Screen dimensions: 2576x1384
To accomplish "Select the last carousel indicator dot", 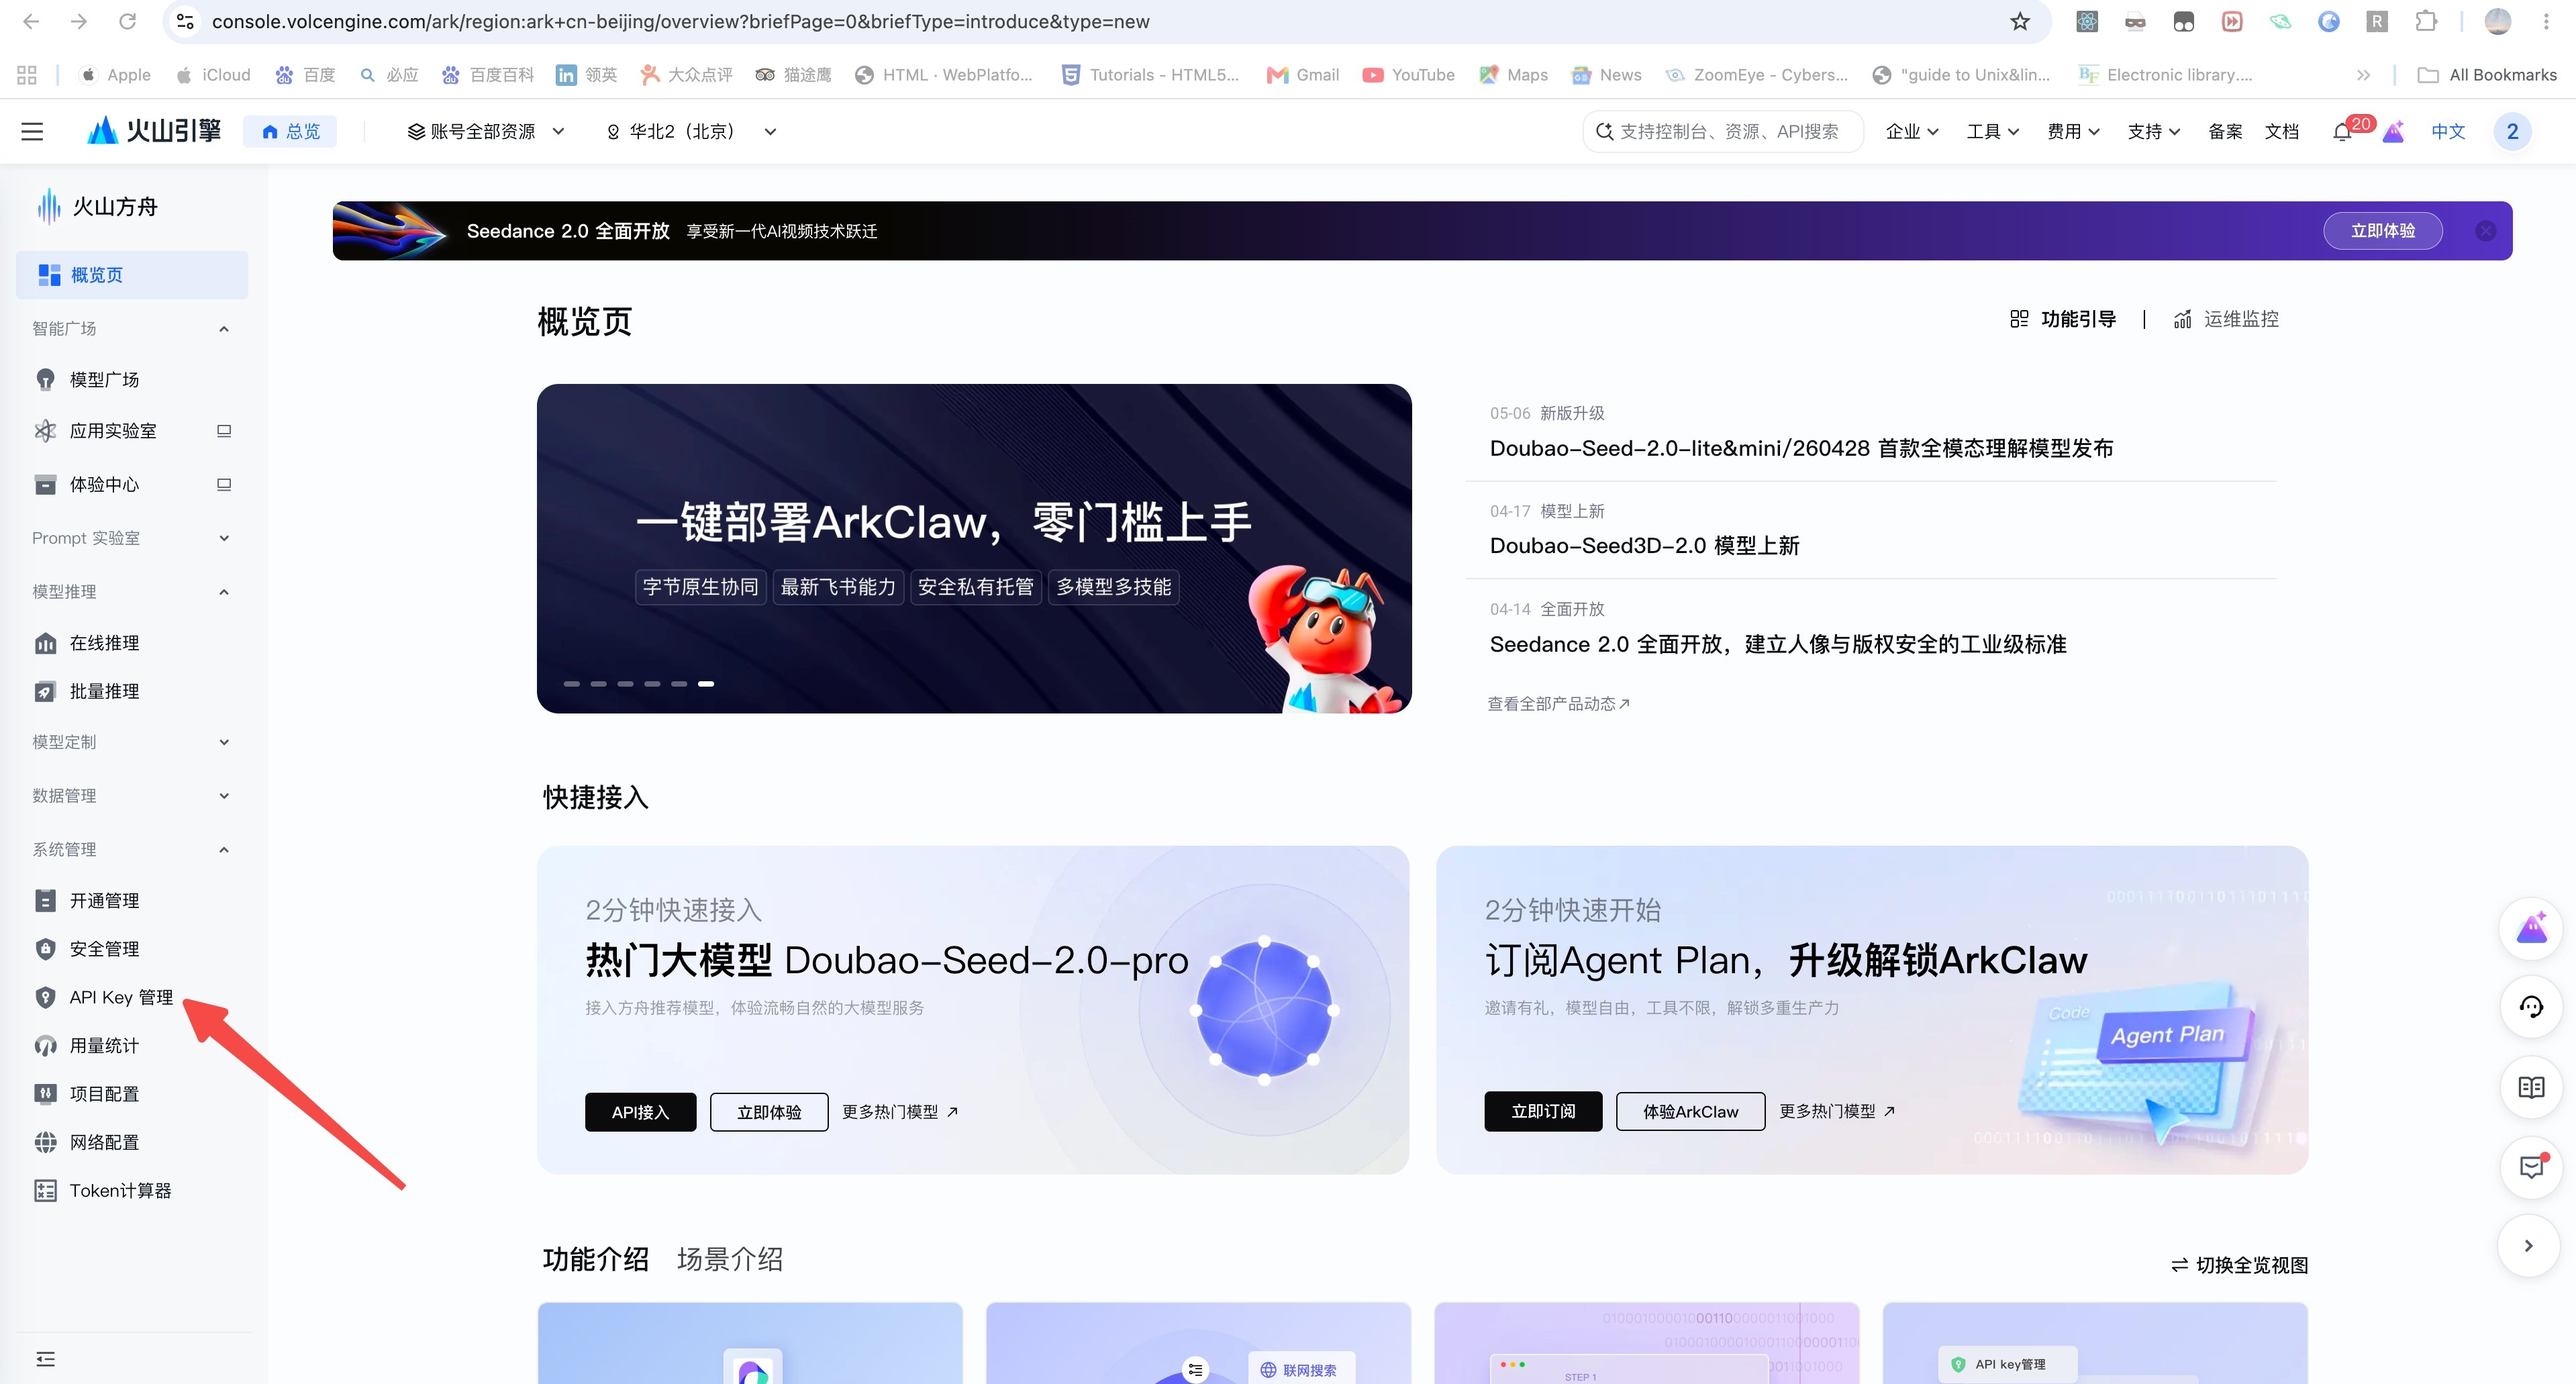I will (x=706, y=684).
